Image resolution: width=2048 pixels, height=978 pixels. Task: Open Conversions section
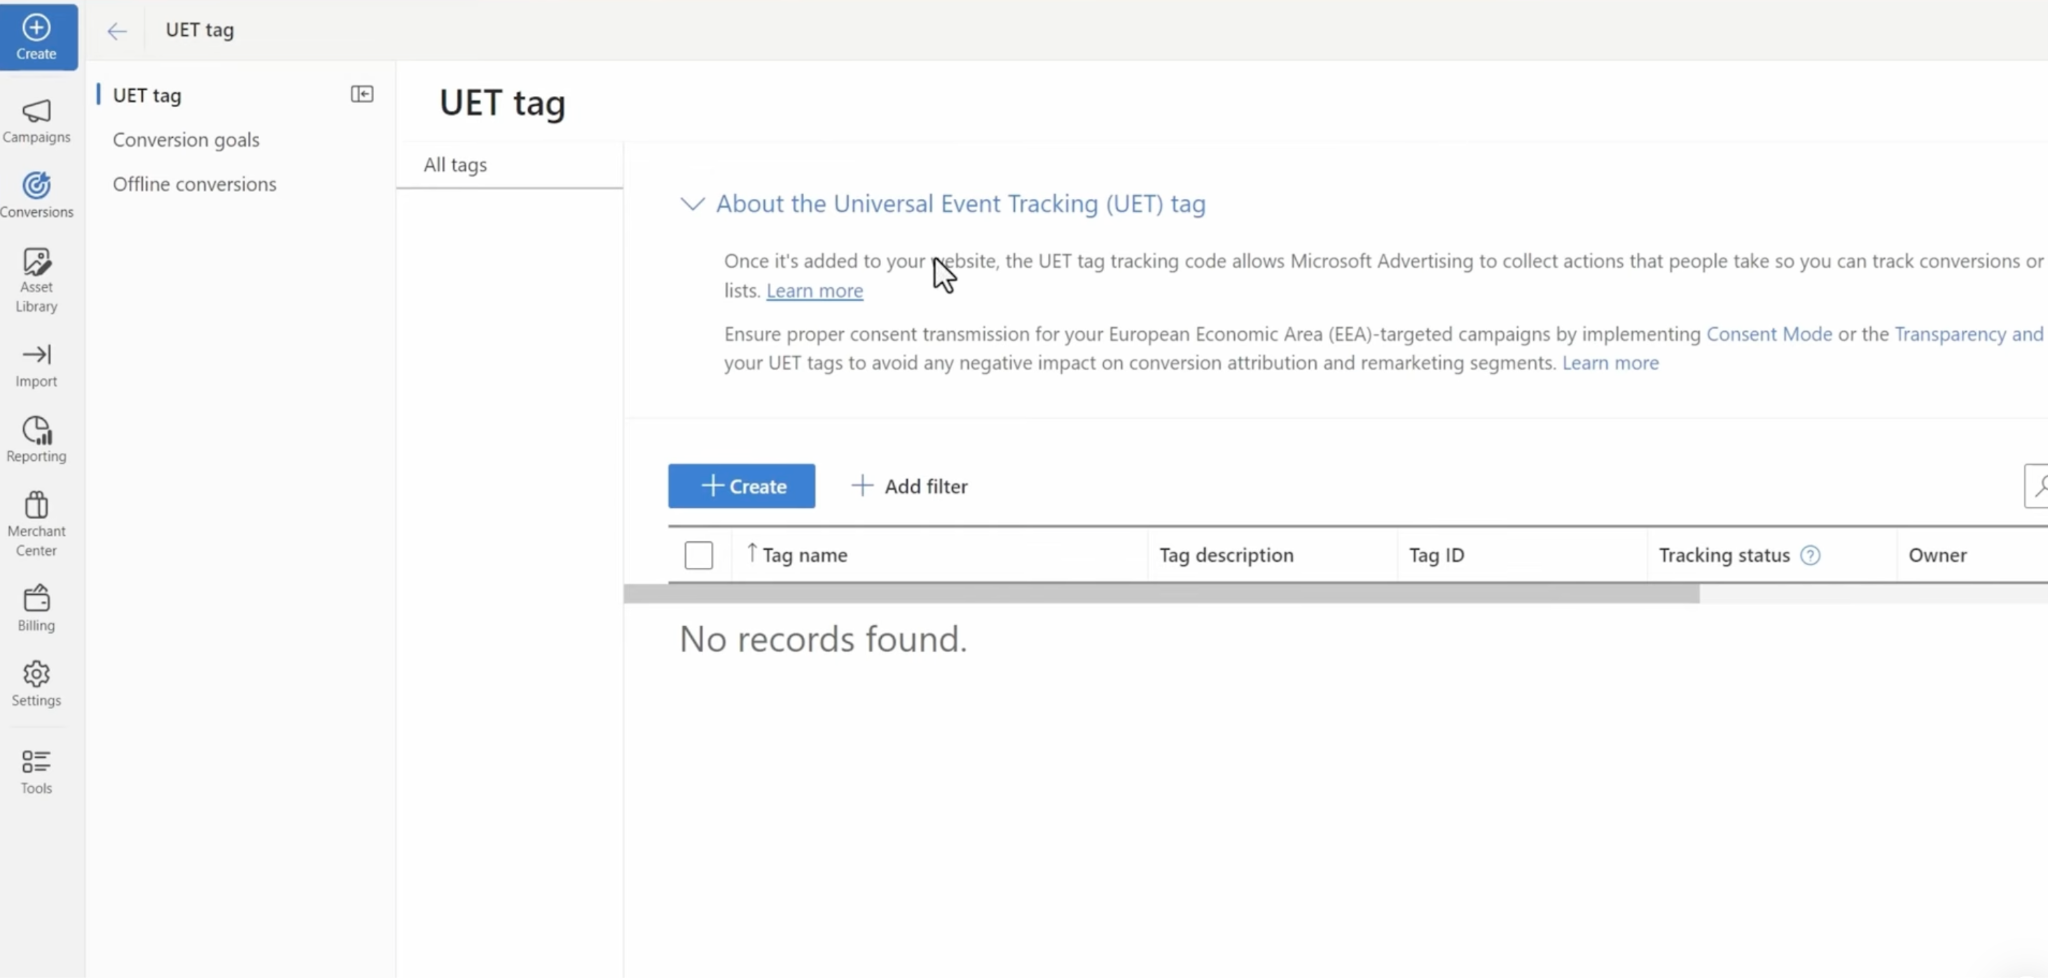37,195
